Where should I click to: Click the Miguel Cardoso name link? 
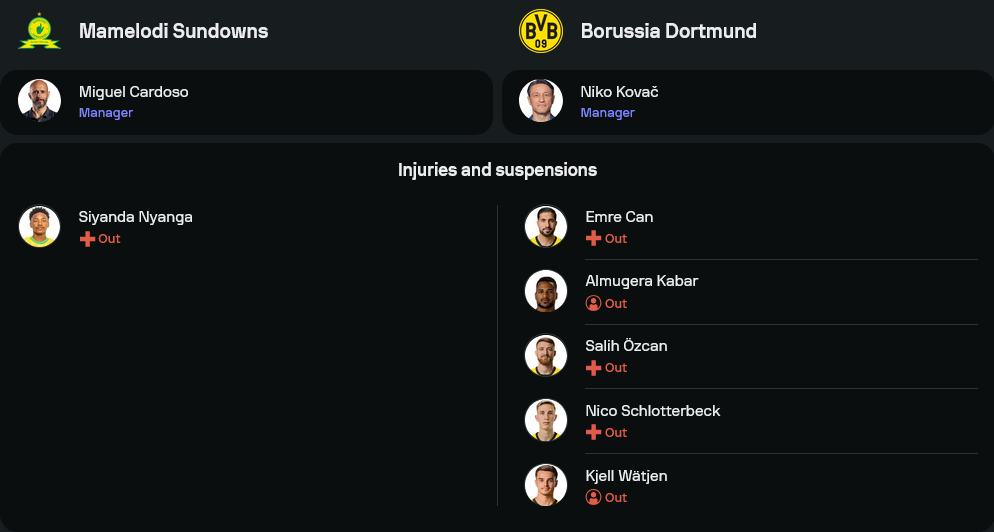133,92
